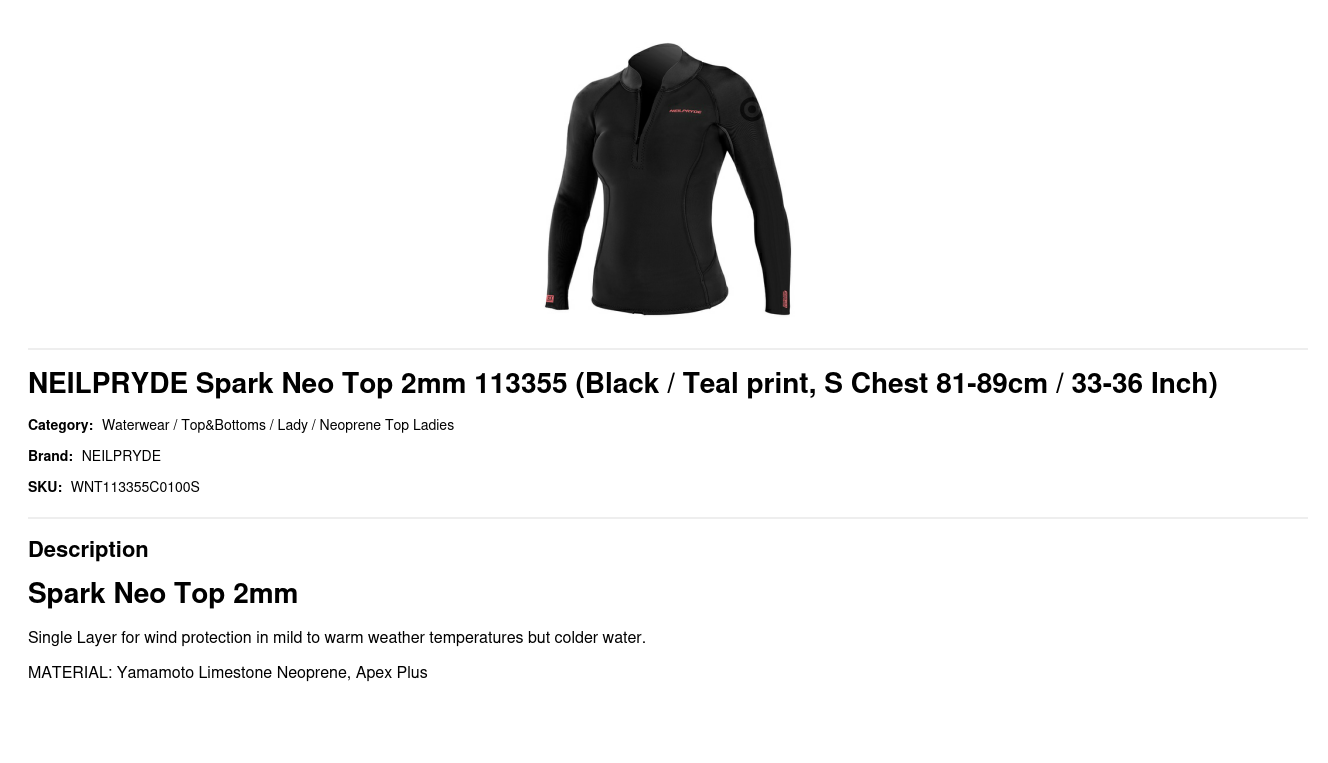Click the red NeilPryde chest logo on top

click(x=685, y=111)
